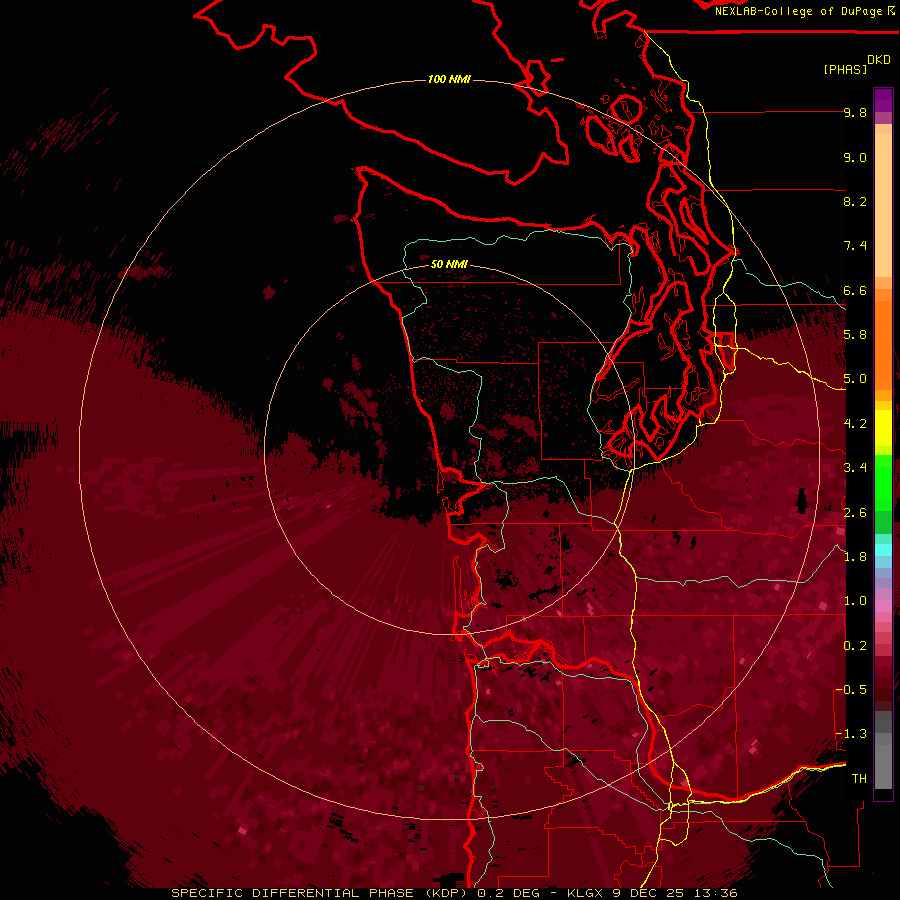The width and height of the screenshot is (900, 900).
Task: Pick the purple top segment of color bar
Action: coord(883,100)
